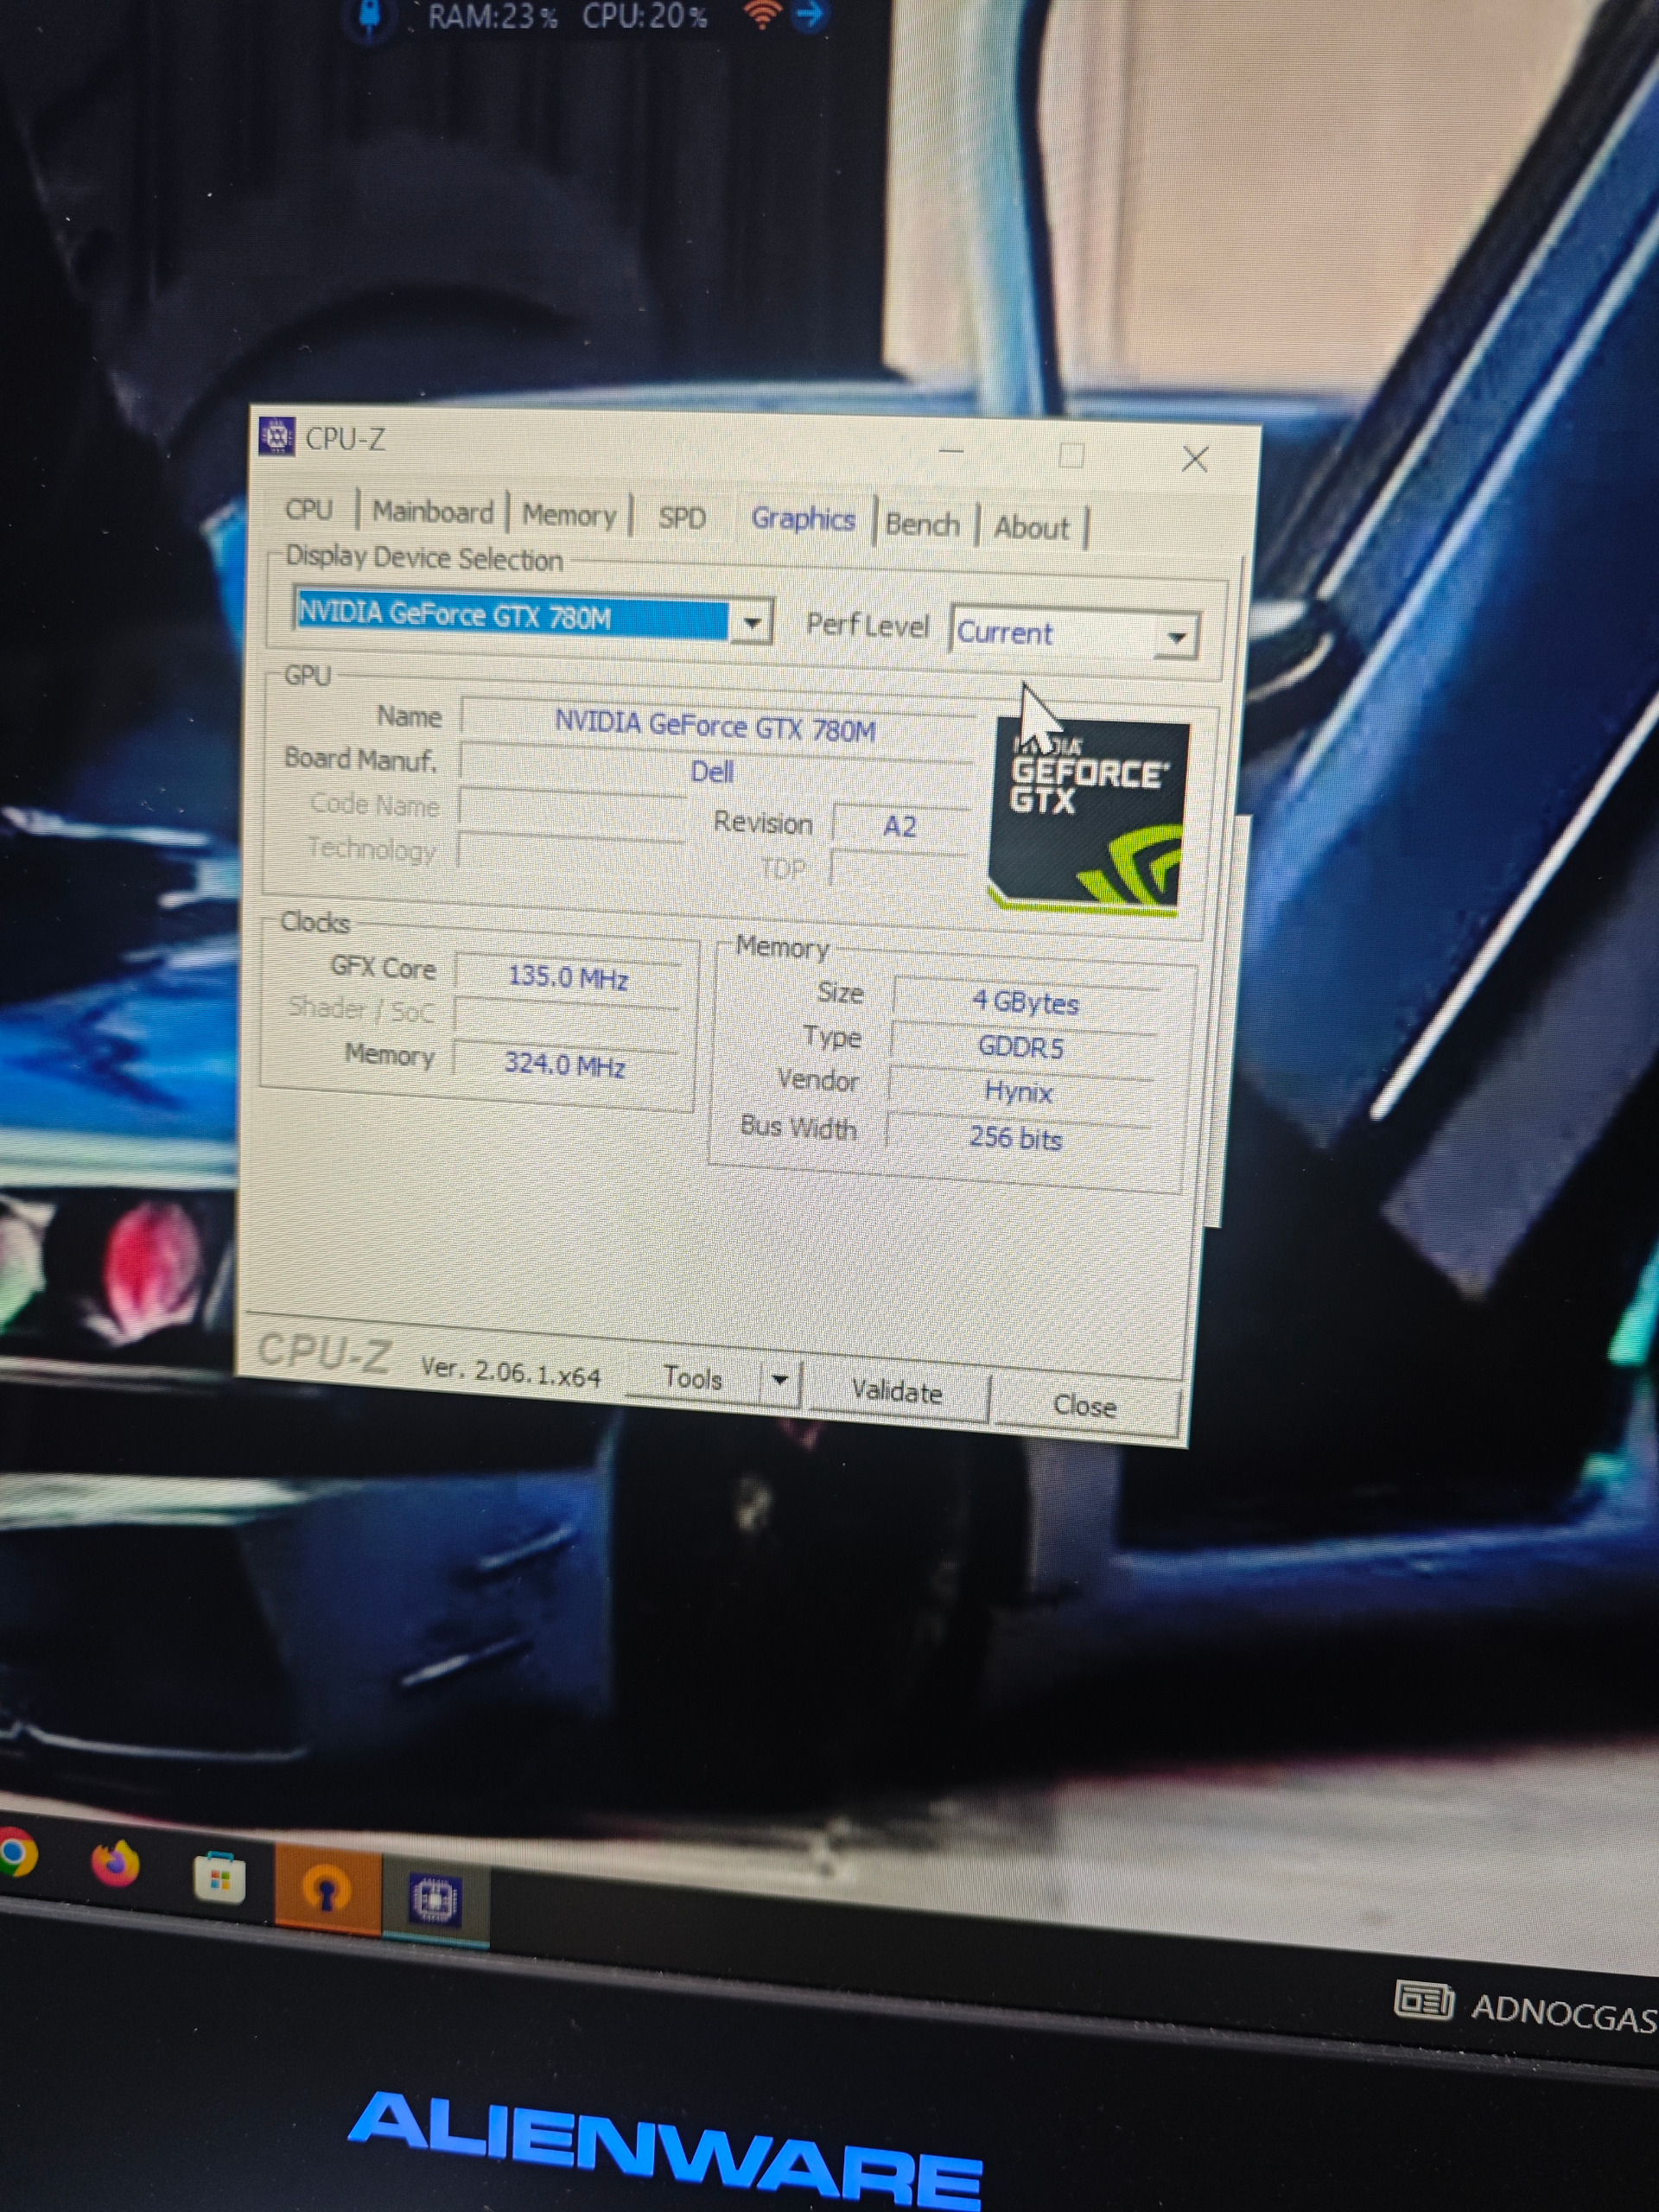Click the Validate button
Image resolution: width=1659 pixels, height=2212 pixels.
(897, 1392)
